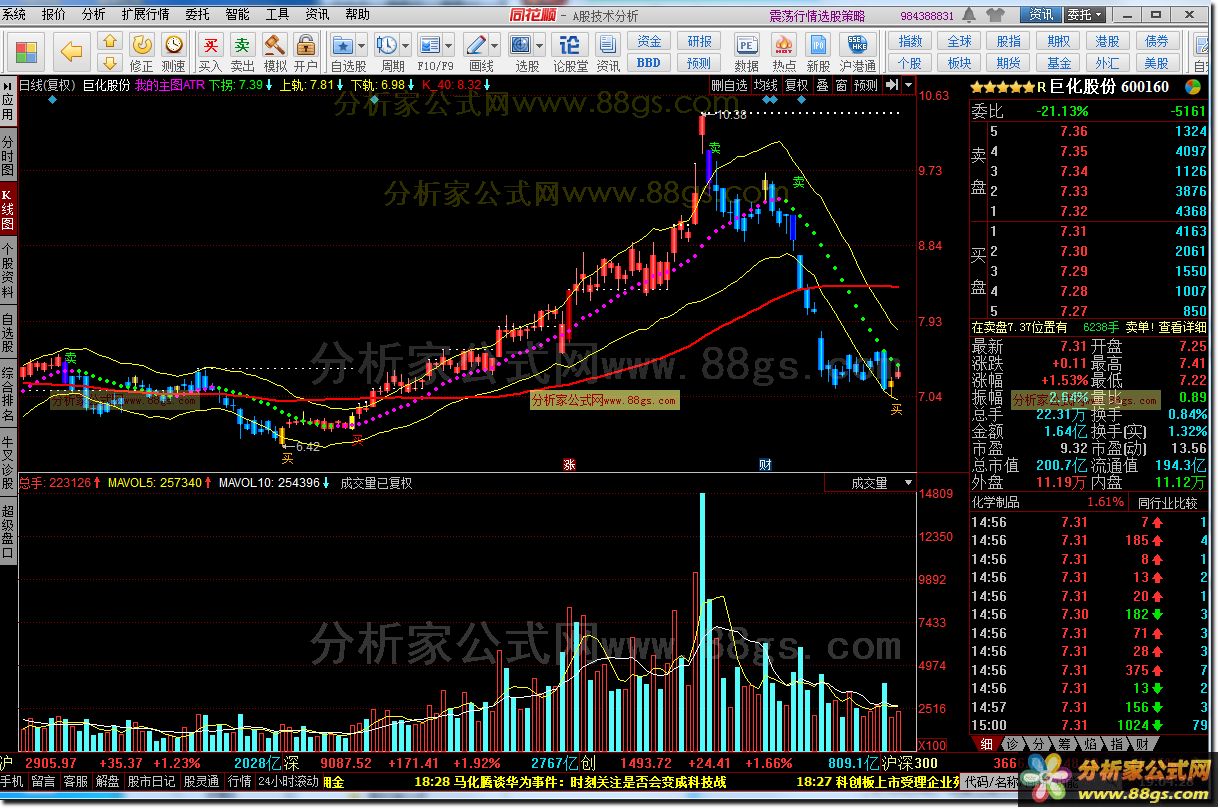Expand the 自选股 dropdown arrow

361,45
